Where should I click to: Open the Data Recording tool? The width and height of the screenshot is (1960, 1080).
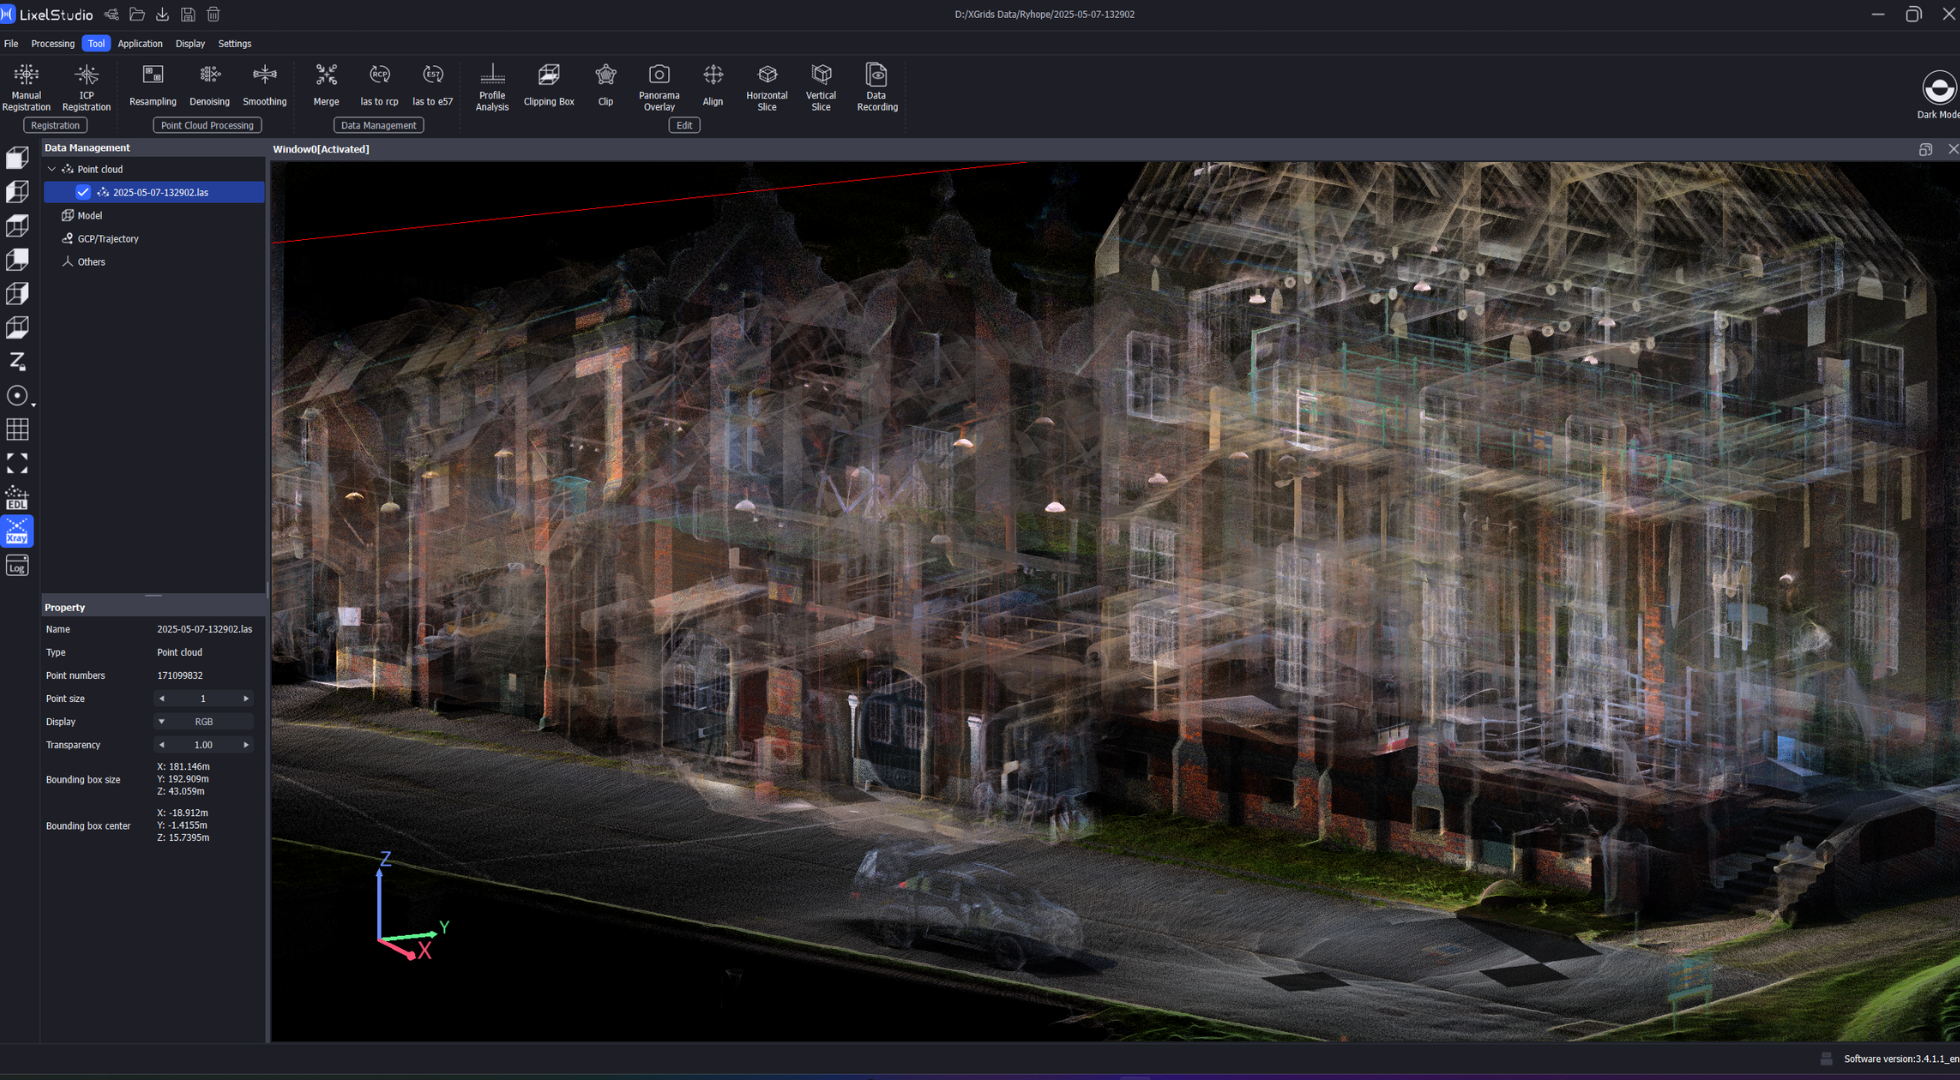[x=876, y=86]
